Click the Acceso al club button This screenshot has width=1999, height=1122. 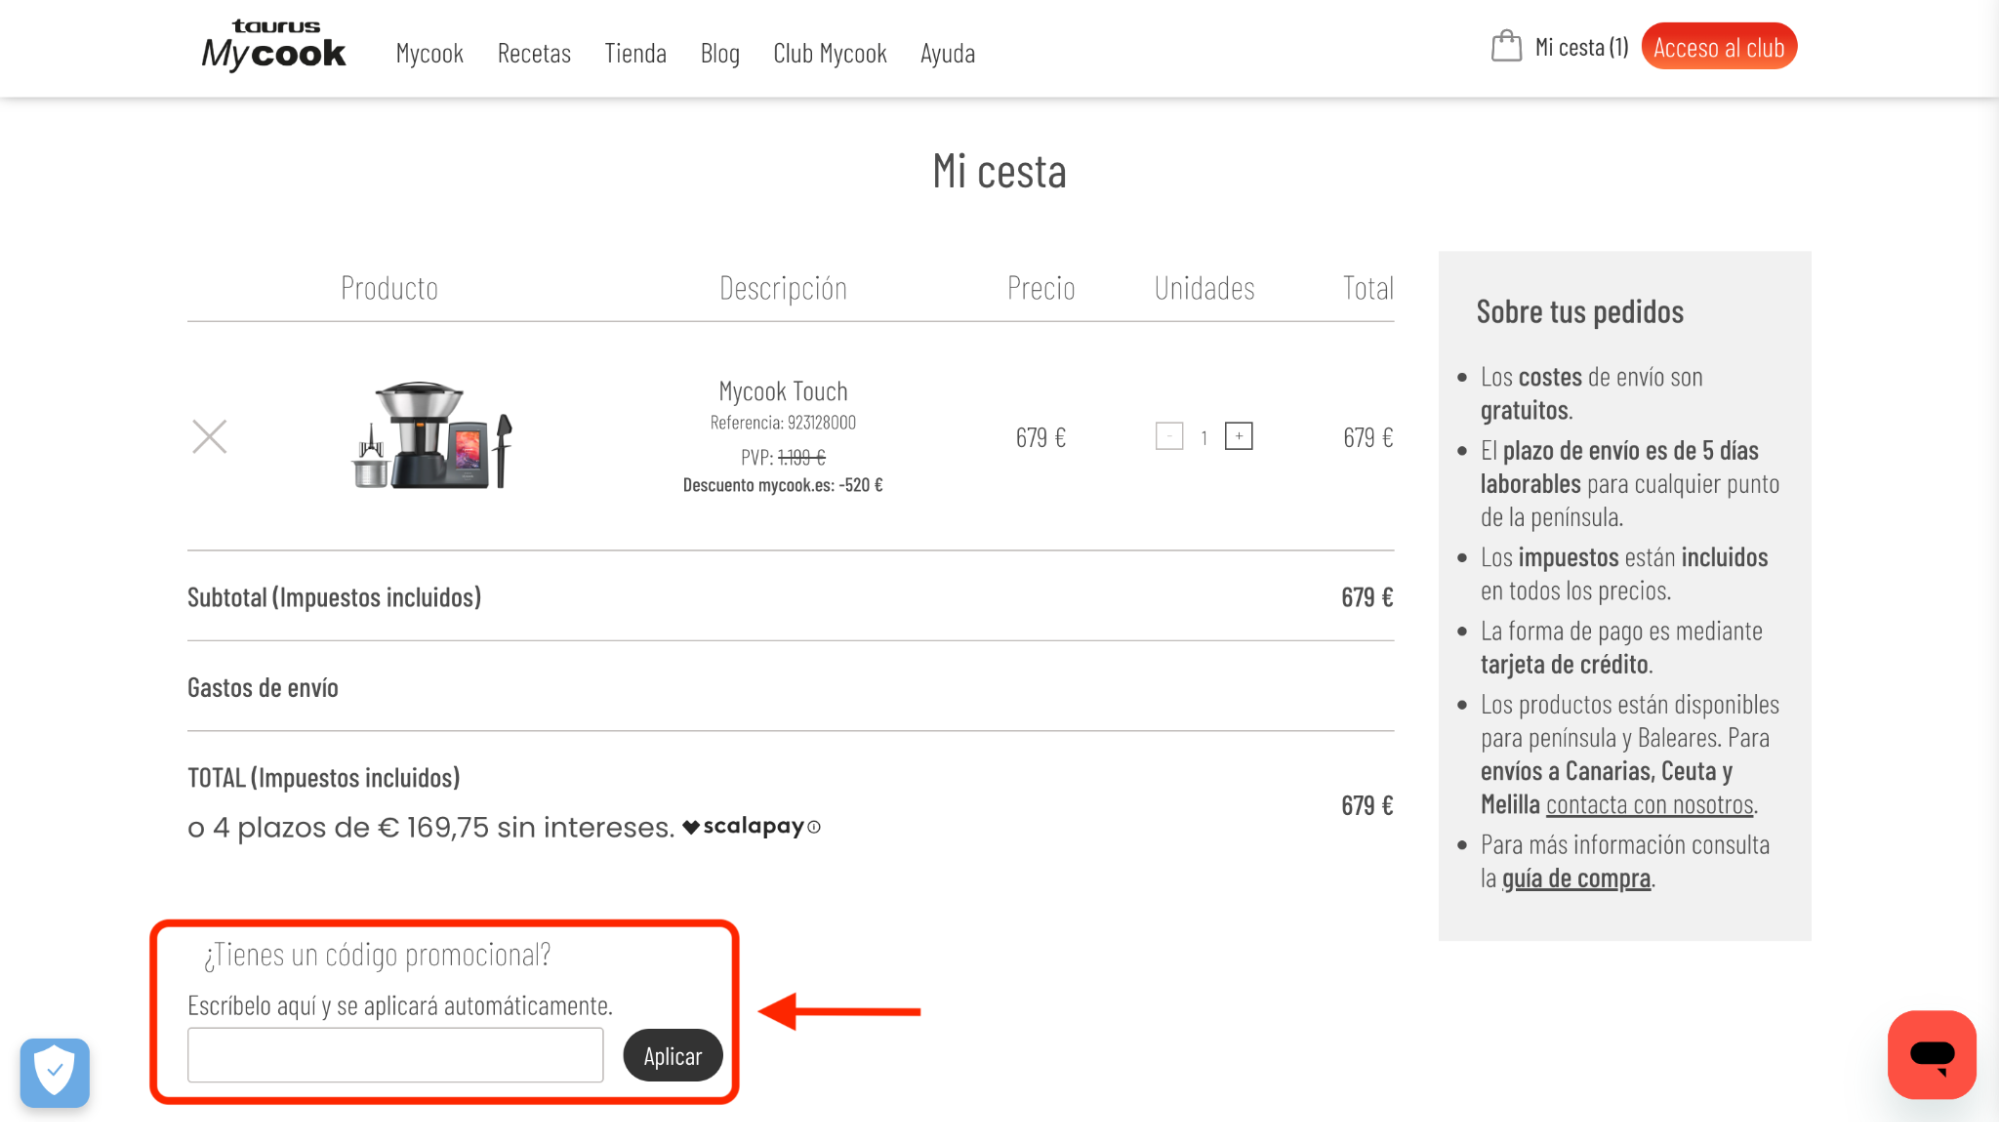pyautogui.click(x=1718, y=47)
